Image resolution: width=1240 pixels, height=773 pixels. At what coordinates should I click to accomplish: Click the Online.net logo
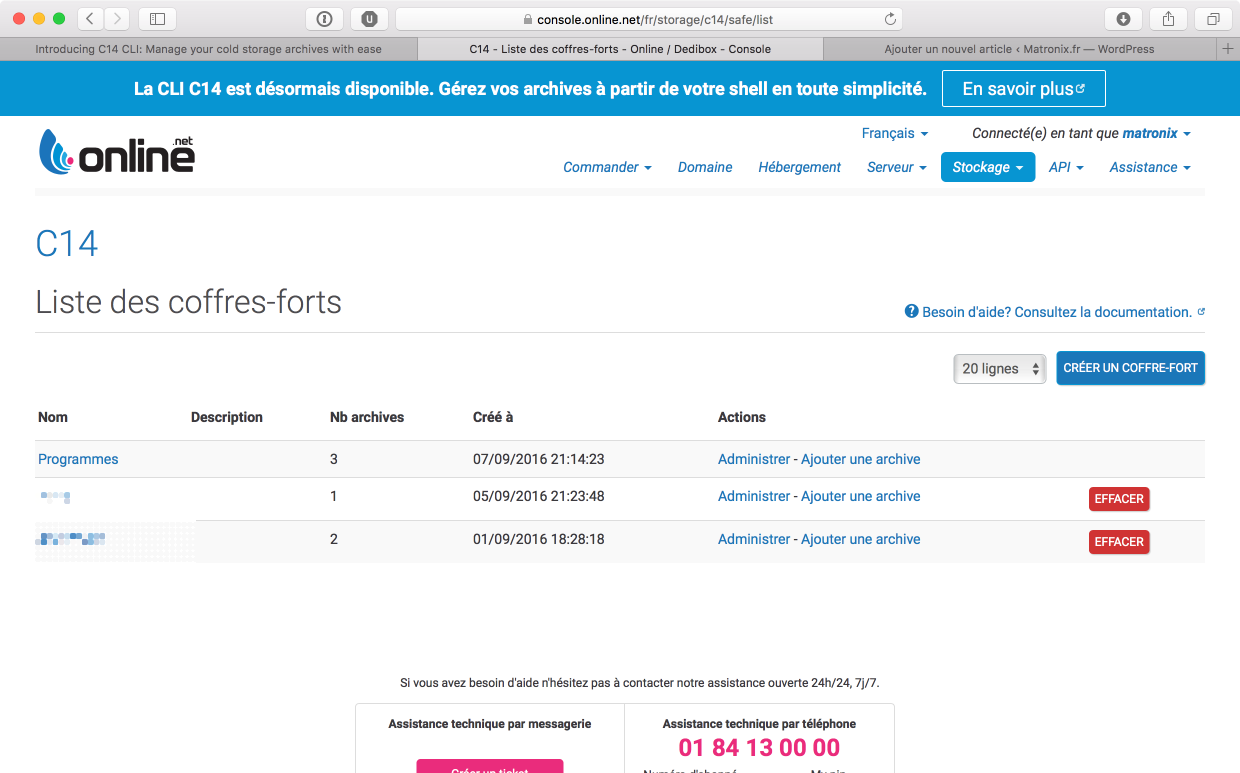(x=117, y=152)
